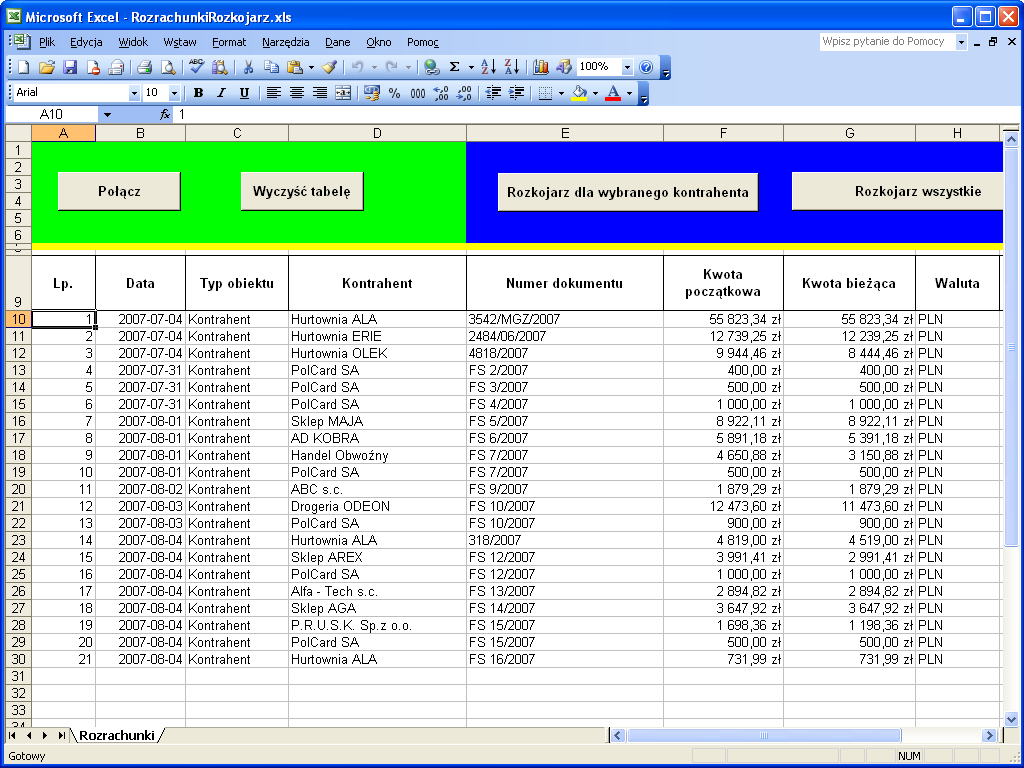Click the Rozkojarz dla wybranego kontrahenta button
1024x768 pixels.
[627, 192]
